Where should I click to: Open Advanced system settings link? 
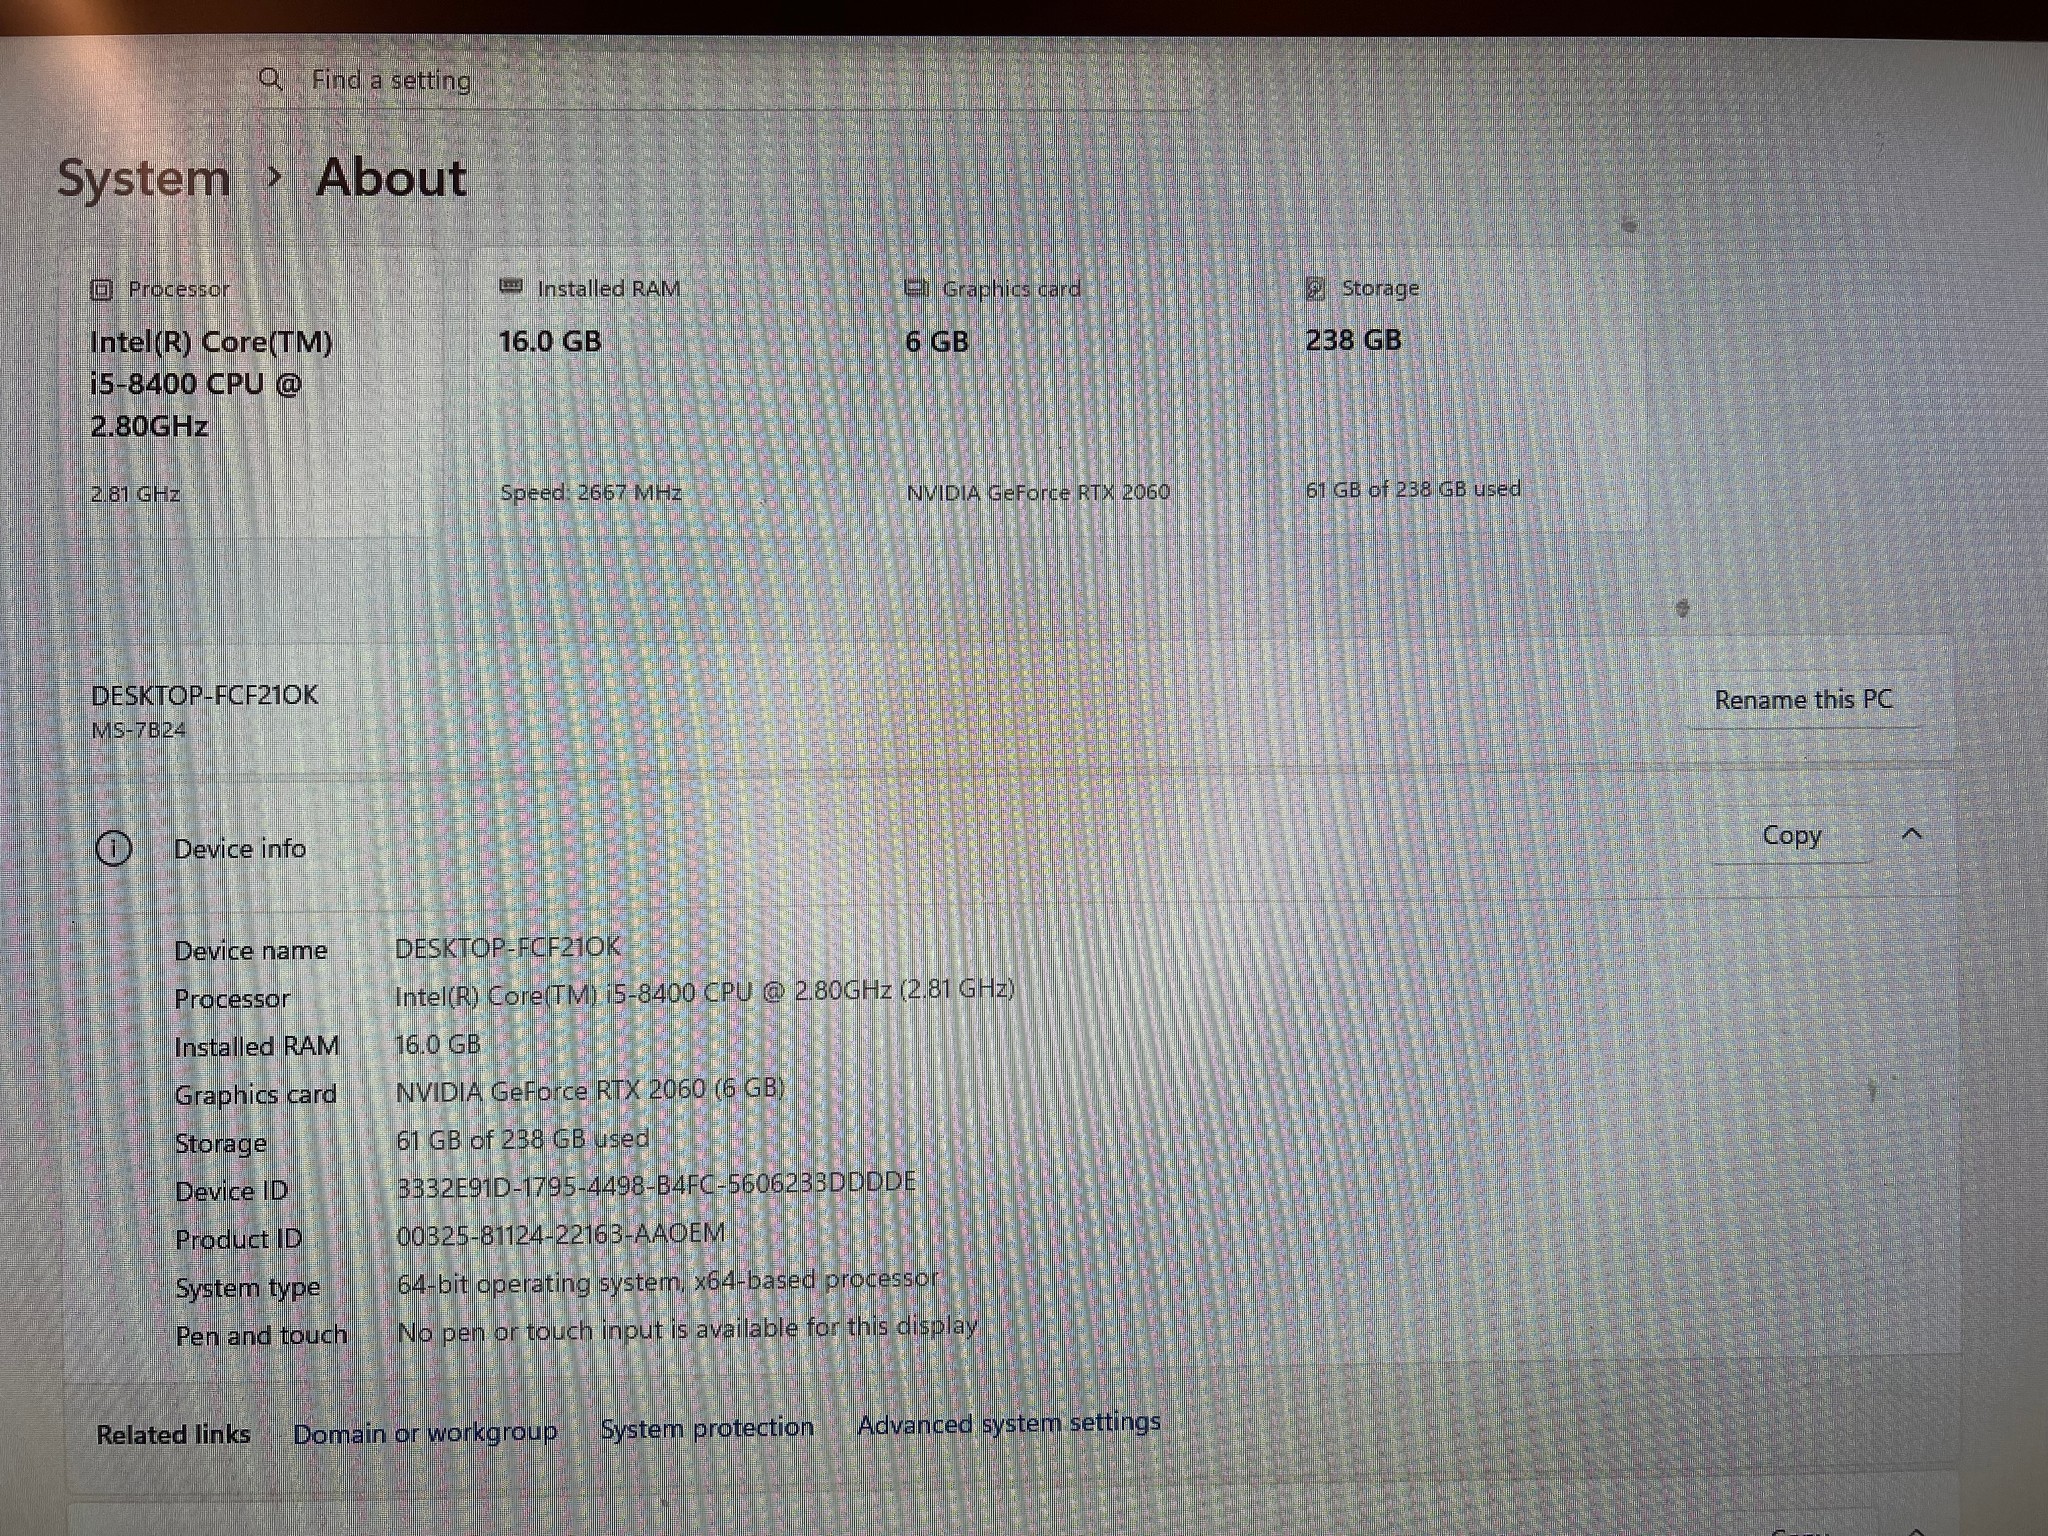1009,1423
